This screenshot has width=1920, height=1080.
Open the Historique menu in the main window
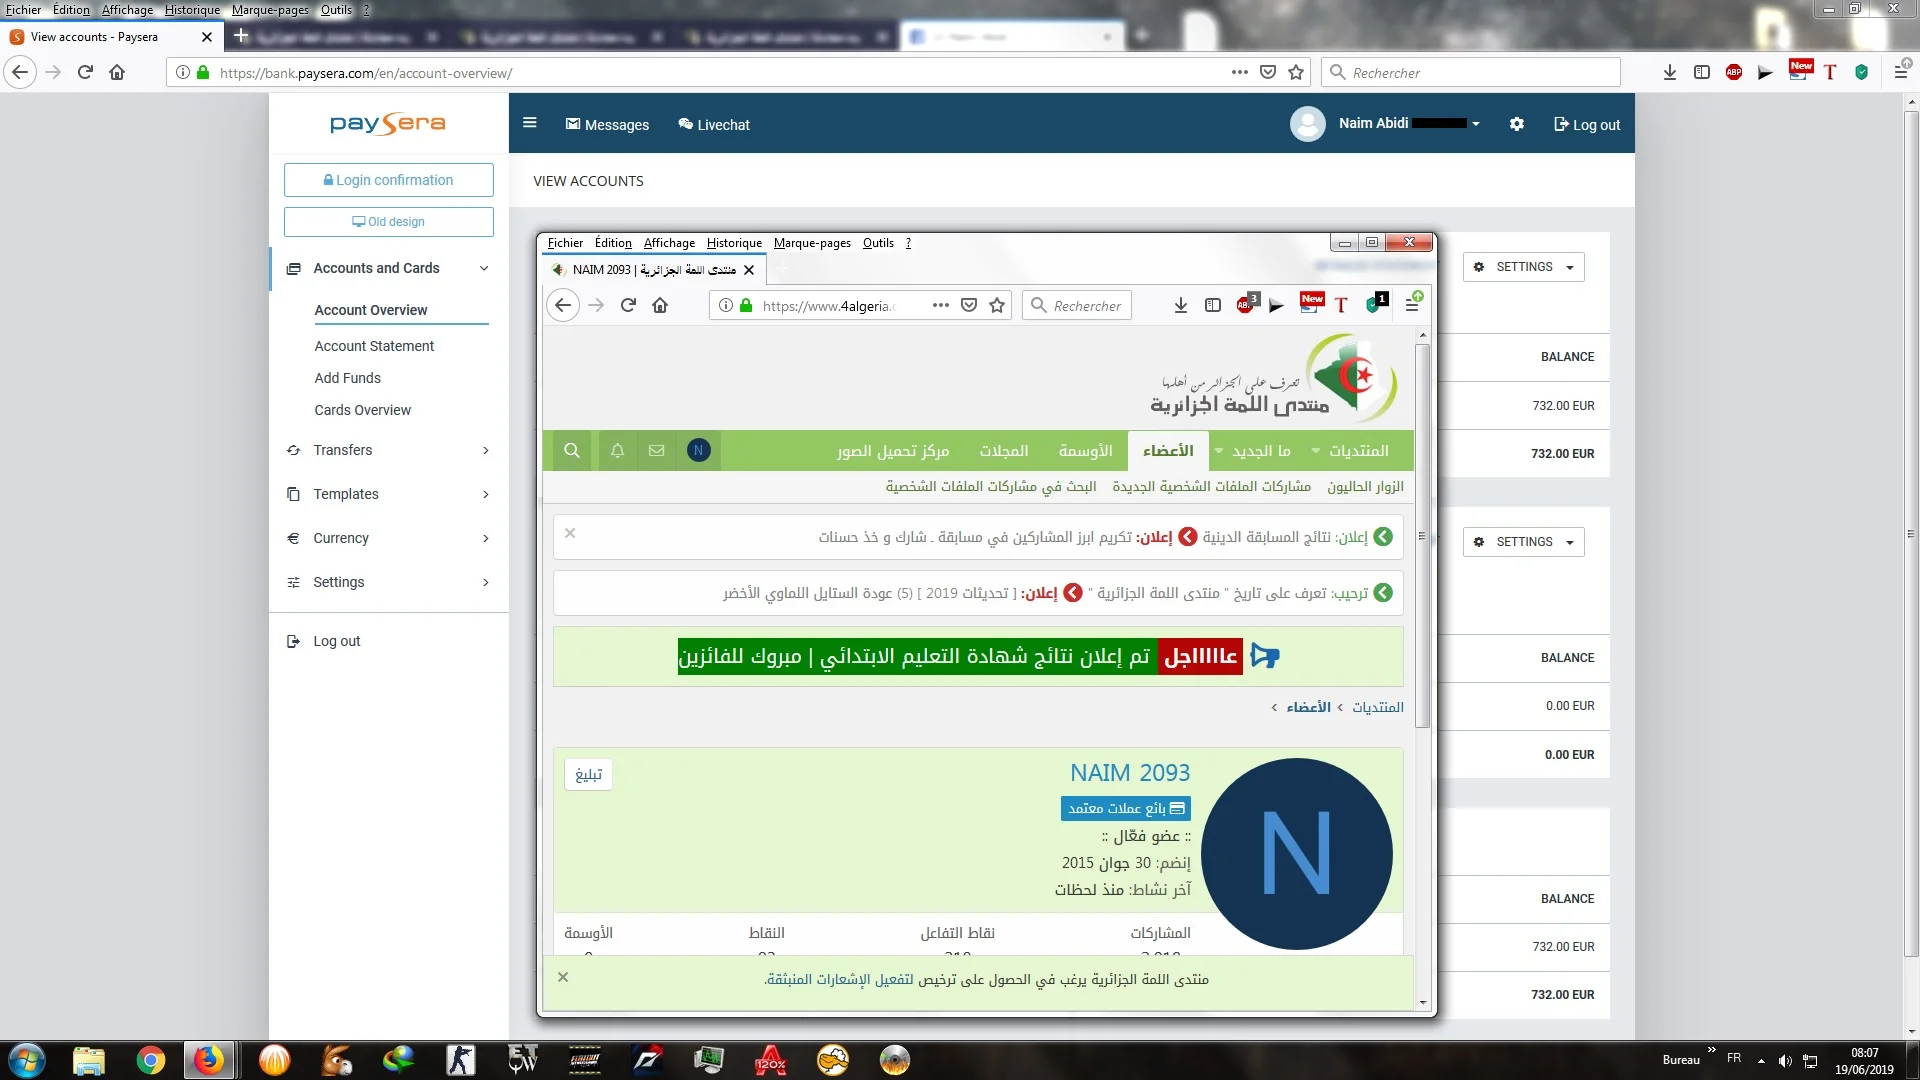pos(192,10)
